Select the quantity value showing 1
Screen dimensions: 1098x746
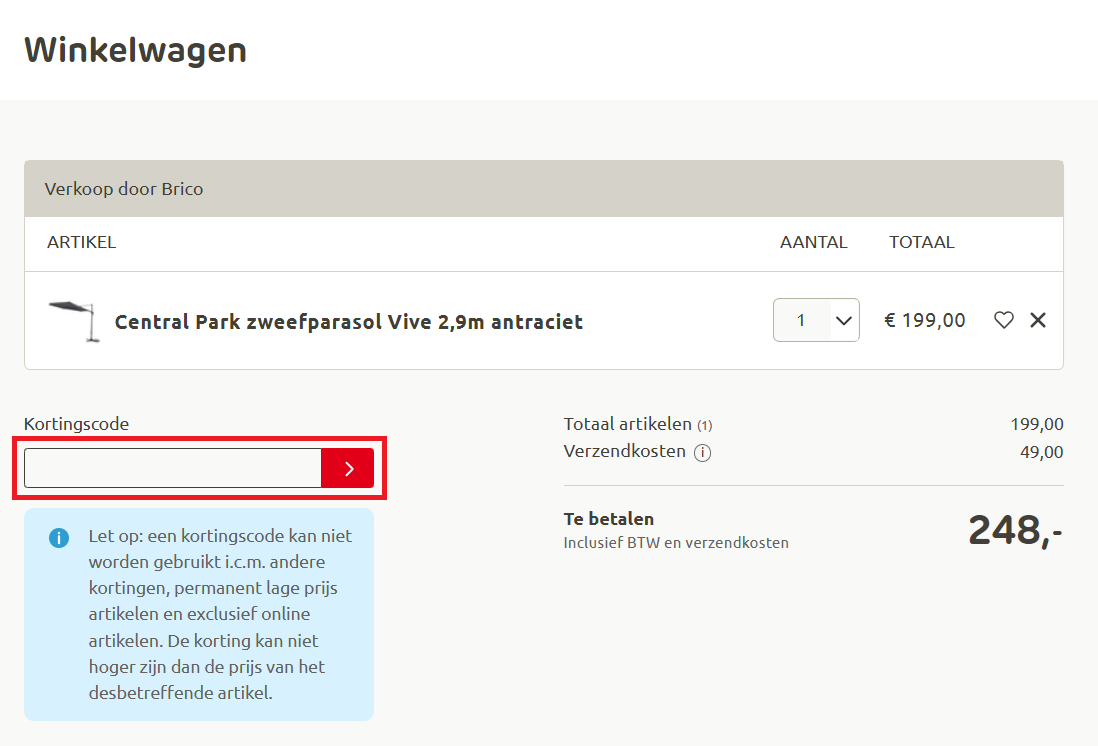click(799, 320)
